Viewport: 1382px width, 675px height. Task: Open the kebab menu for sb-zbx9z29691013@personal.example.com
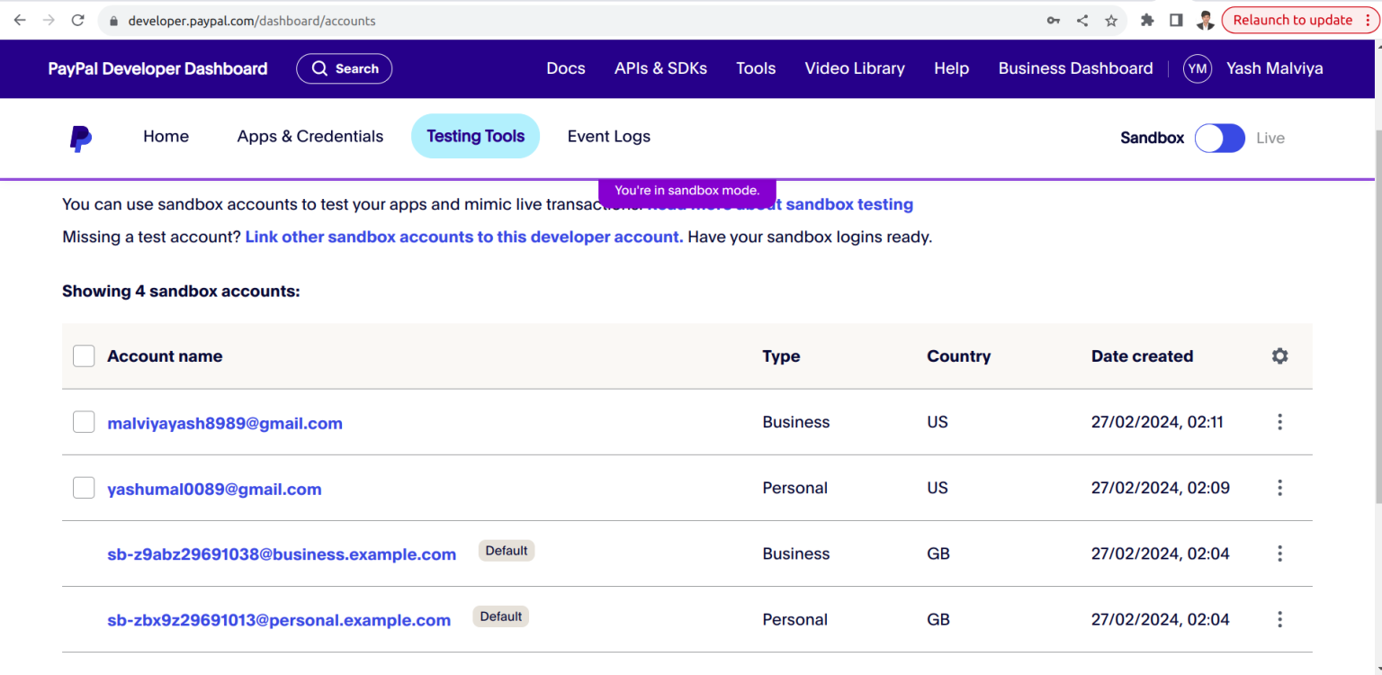(x=1279, y=618)
